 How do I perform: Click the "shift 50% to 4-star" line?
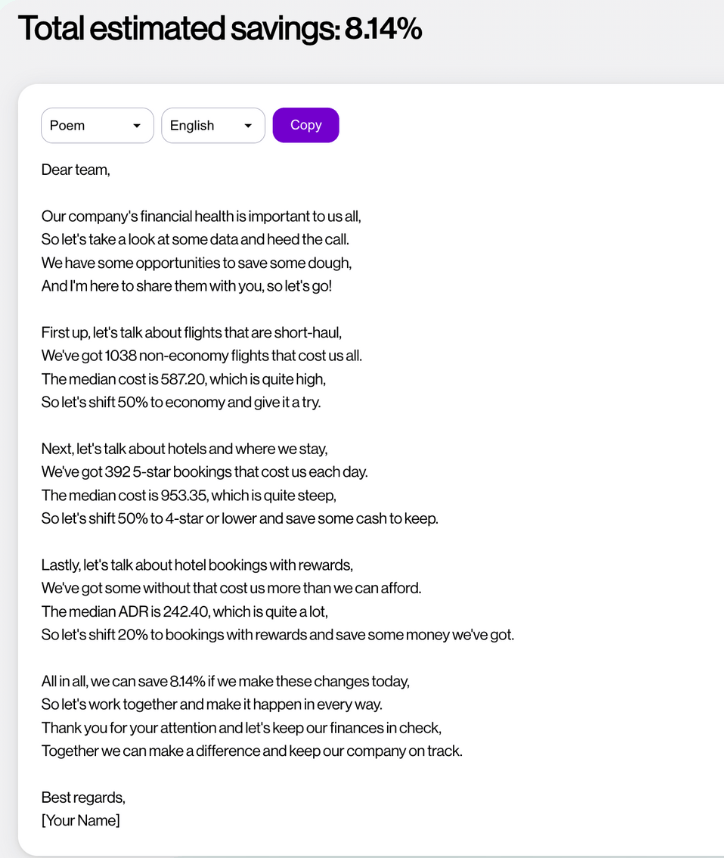coord(239,518)
